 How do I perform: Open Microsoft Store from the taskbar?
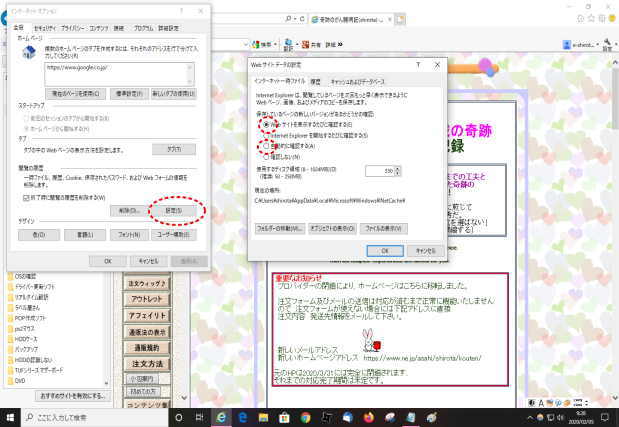284,418
